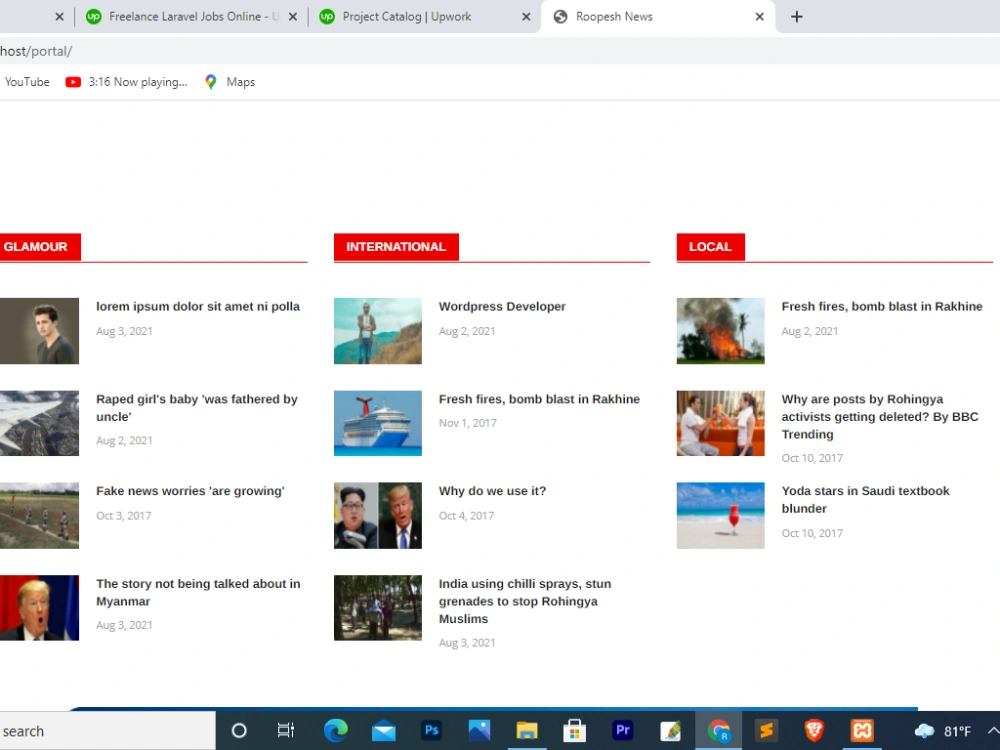Click the Trump flag thumbnail in Glamour
The width and height of the screenshot is (1000, 750).
click(x=40, y=608)
